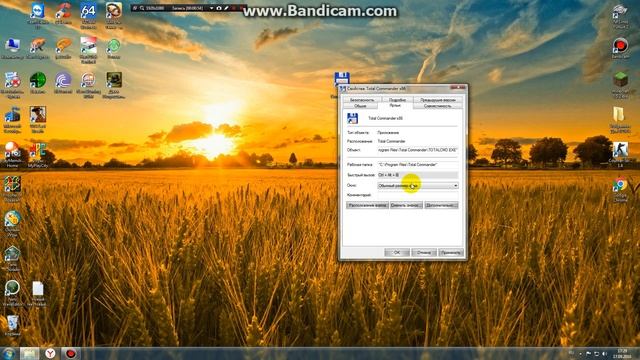
Task: Click the Сменить значок button
Action: [x=406, y=205]
